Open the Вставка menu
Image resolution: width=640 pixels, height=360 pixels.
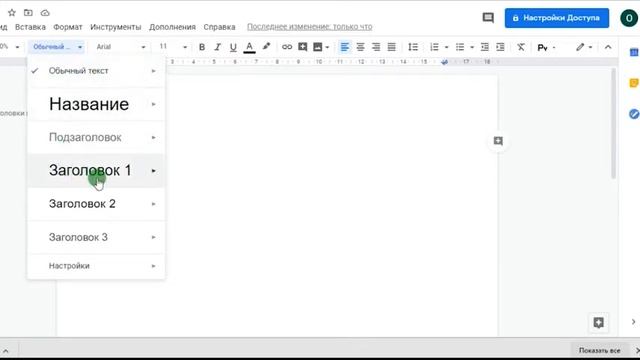[x=30, y=27]
